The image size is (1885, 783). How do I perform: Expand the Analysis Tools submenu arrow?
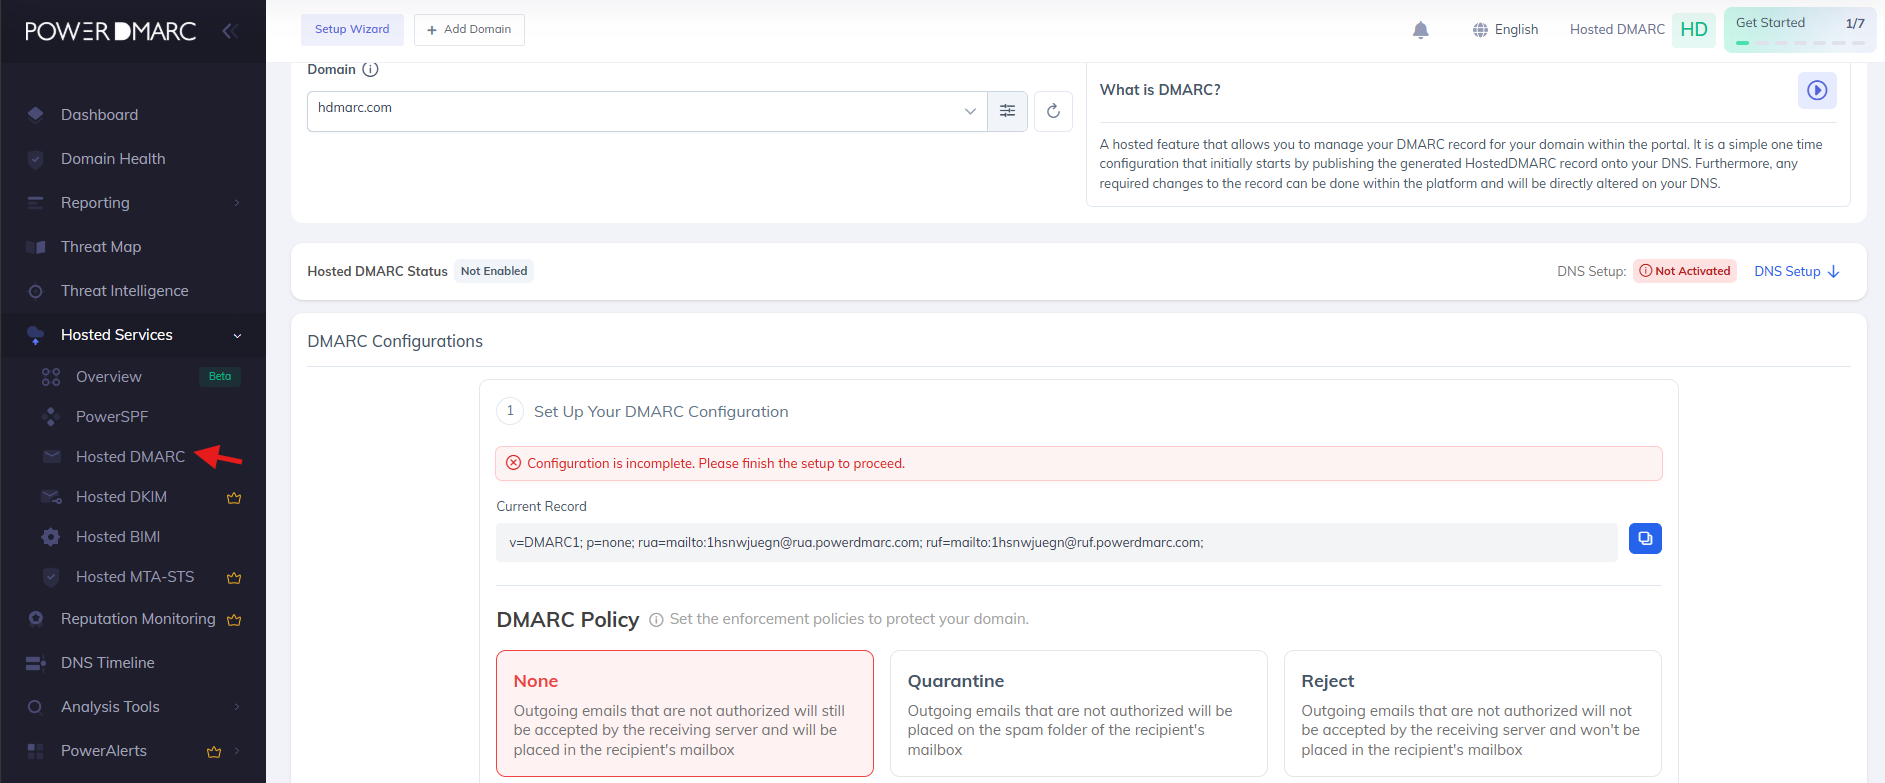tap(237, 707)
